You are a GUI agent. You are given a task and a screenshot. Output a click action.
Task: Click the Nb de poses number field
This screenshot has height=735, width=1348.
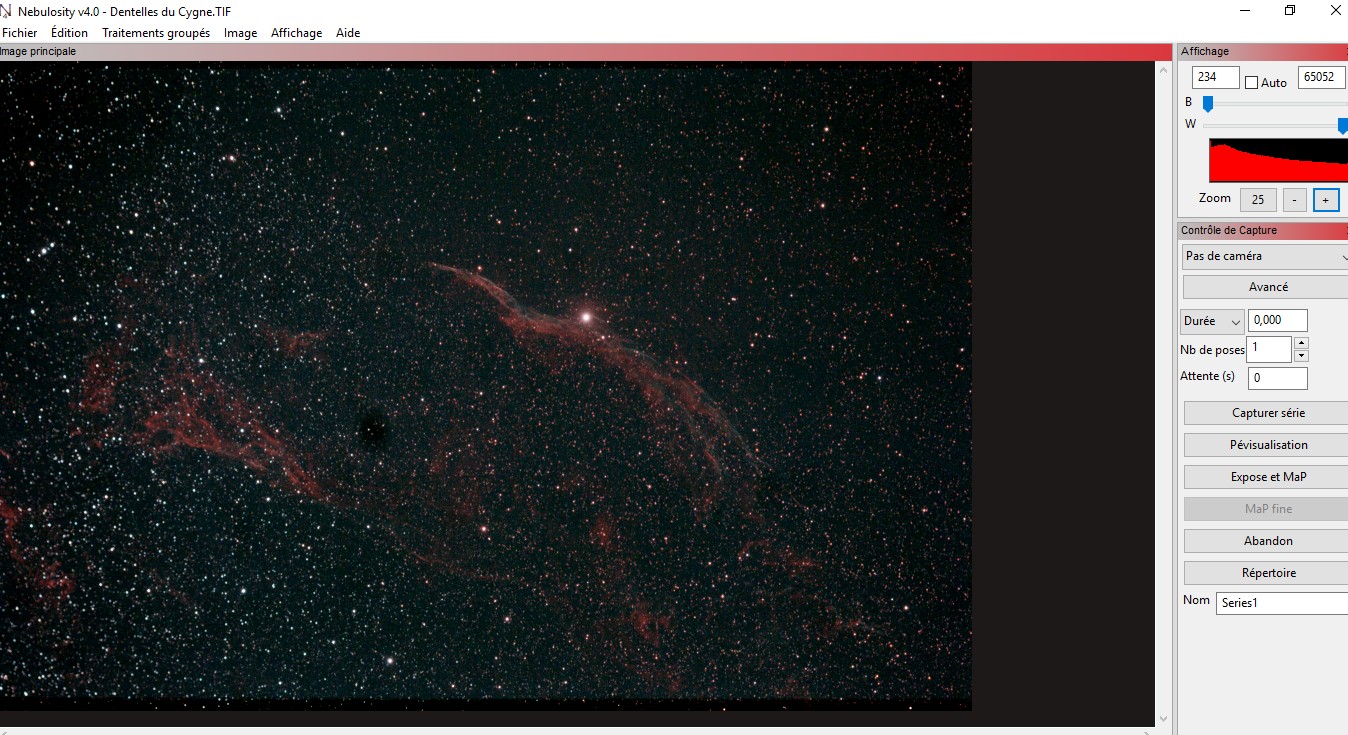pyautogui.click(x=1269, y=349)
